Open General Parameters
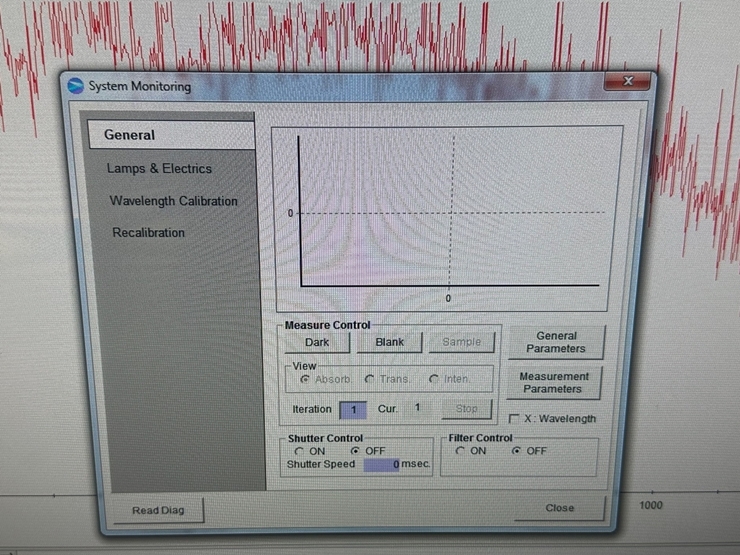740x555 pixels. (556, 342)
